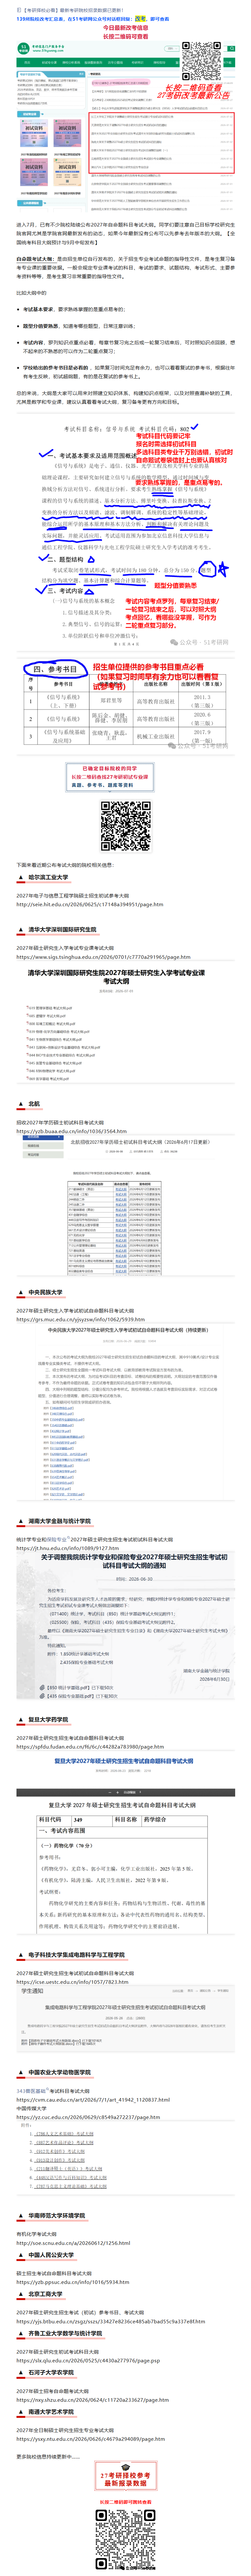The image size is (251, 2576).
Task: Click the heading 湖南大学金融与统计学院
Action: (59, 1521)
